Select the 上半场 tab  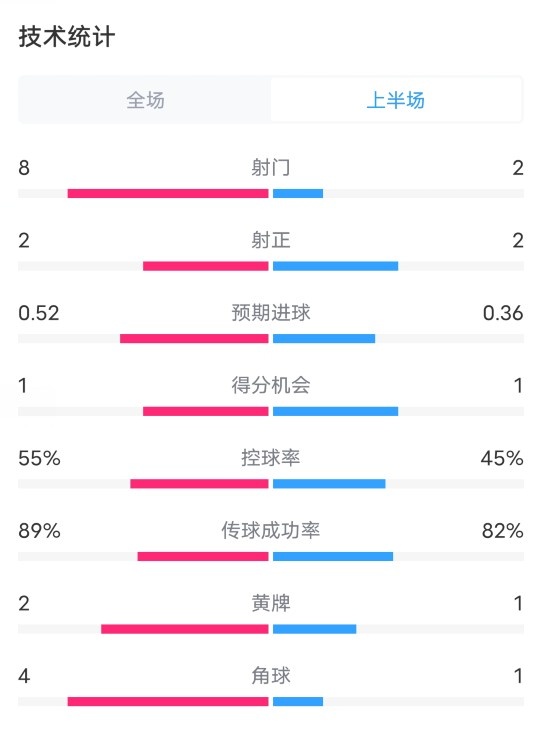pos(396,100)
